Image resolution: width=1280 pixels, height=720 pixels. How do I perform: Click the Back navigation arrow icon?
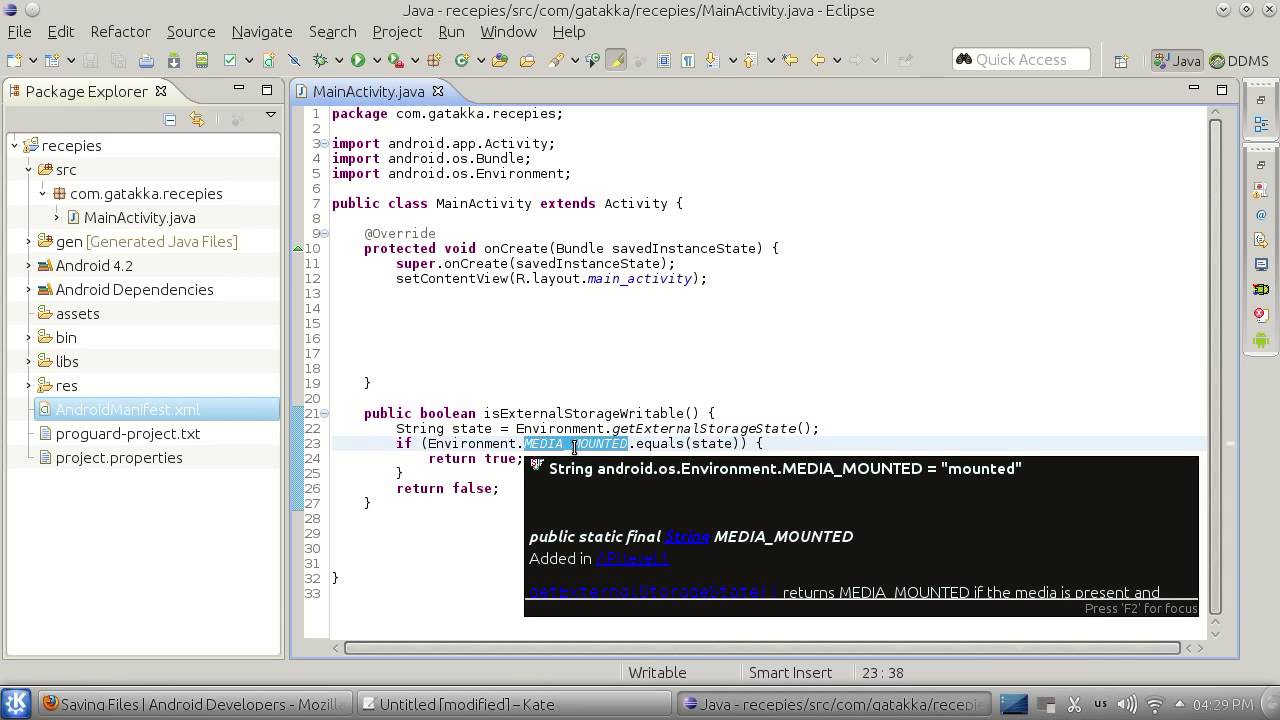817,60
